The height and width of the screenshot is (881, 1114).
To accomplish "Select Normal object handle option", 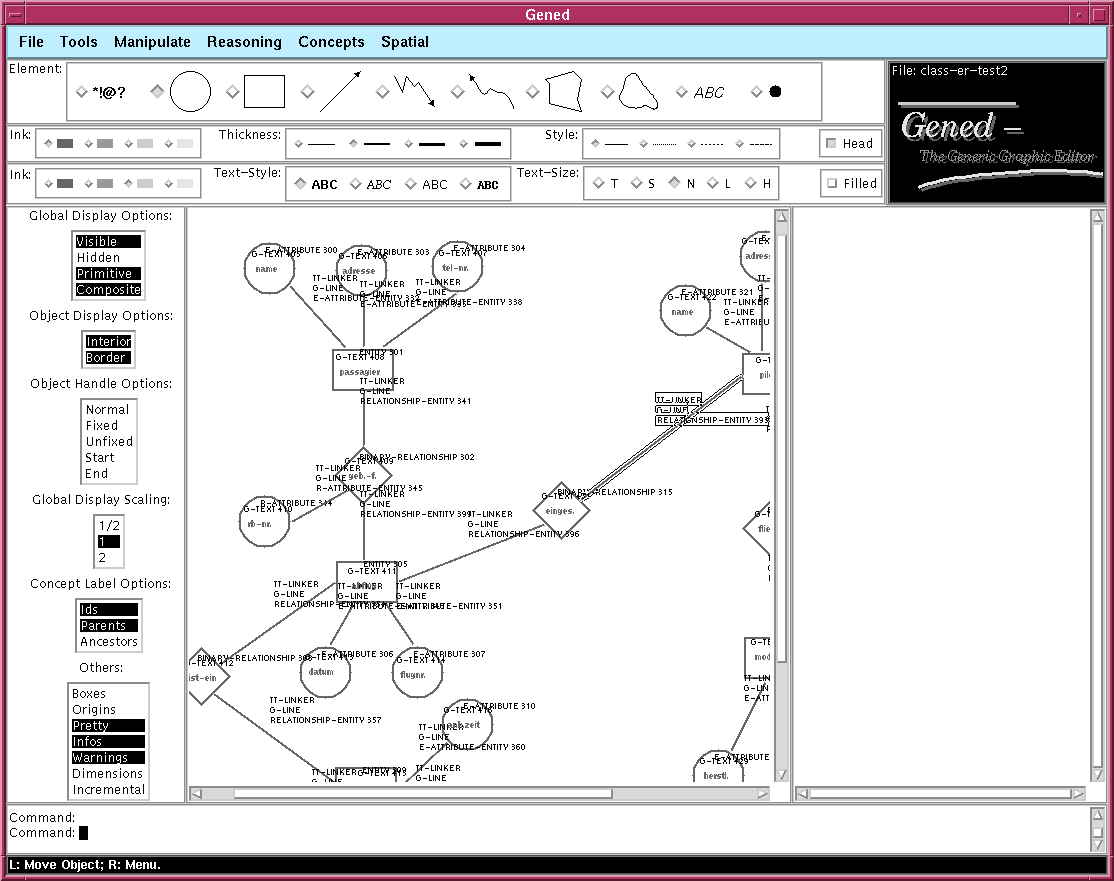I will tap(109, 409).
